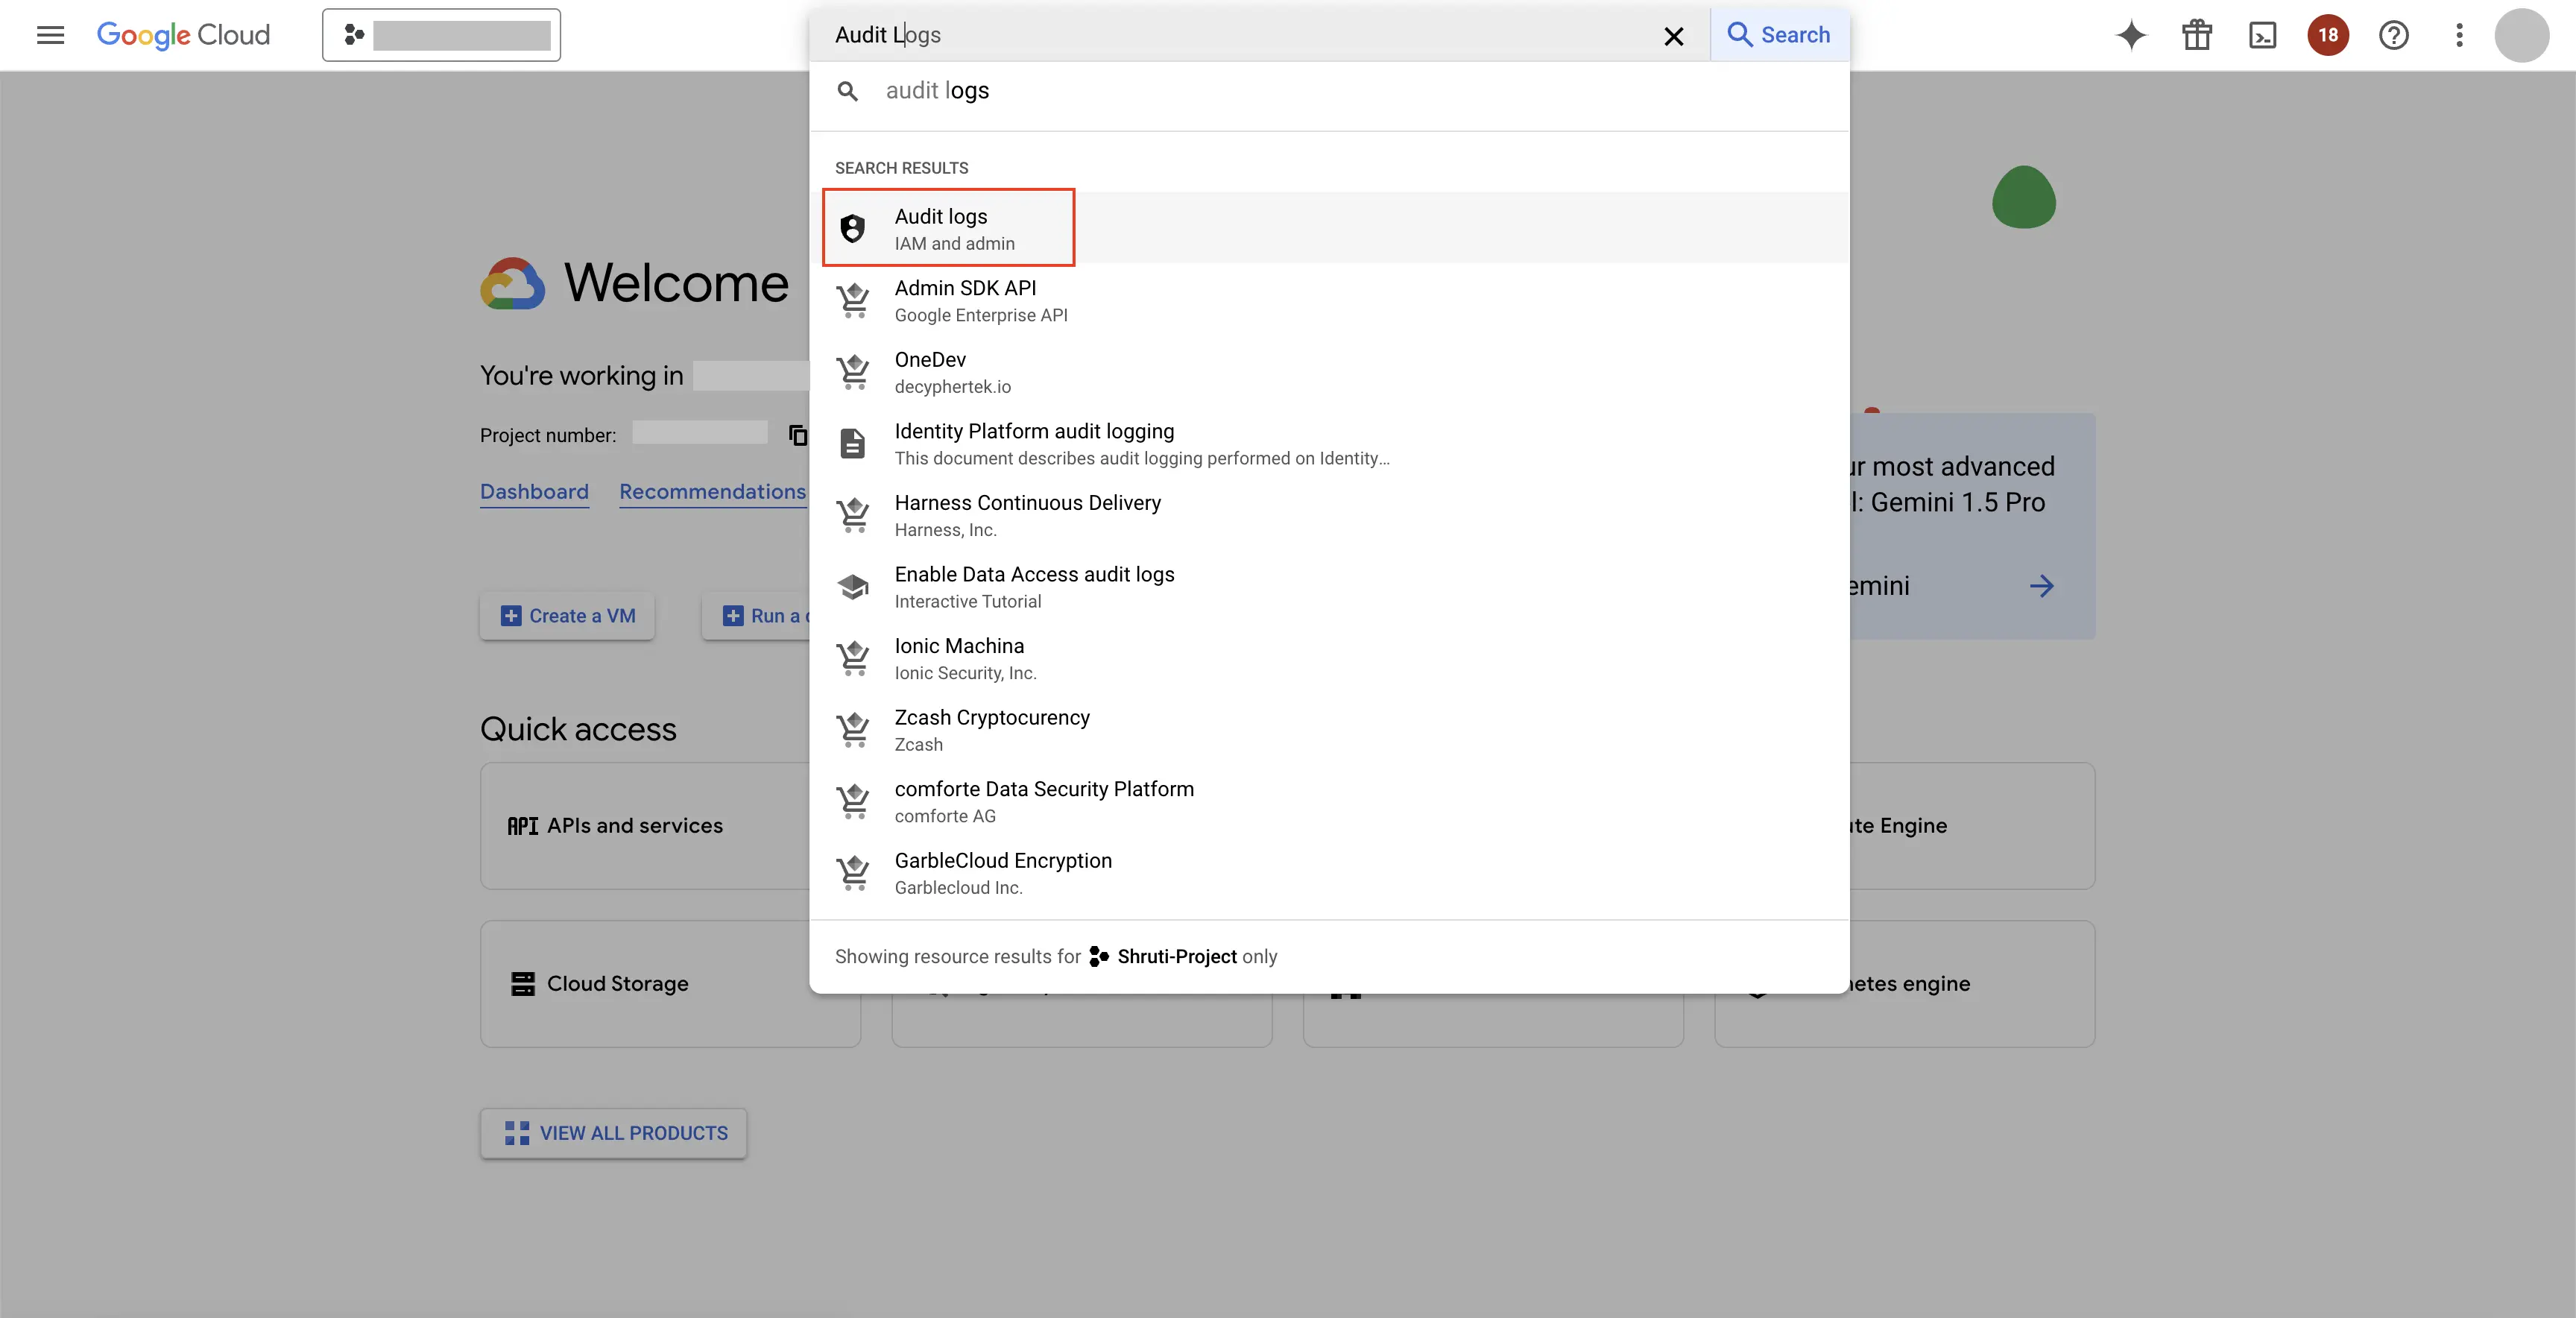Open the user account avatar
This screenshot has height=1318, width=2576.
[2522, 35]
